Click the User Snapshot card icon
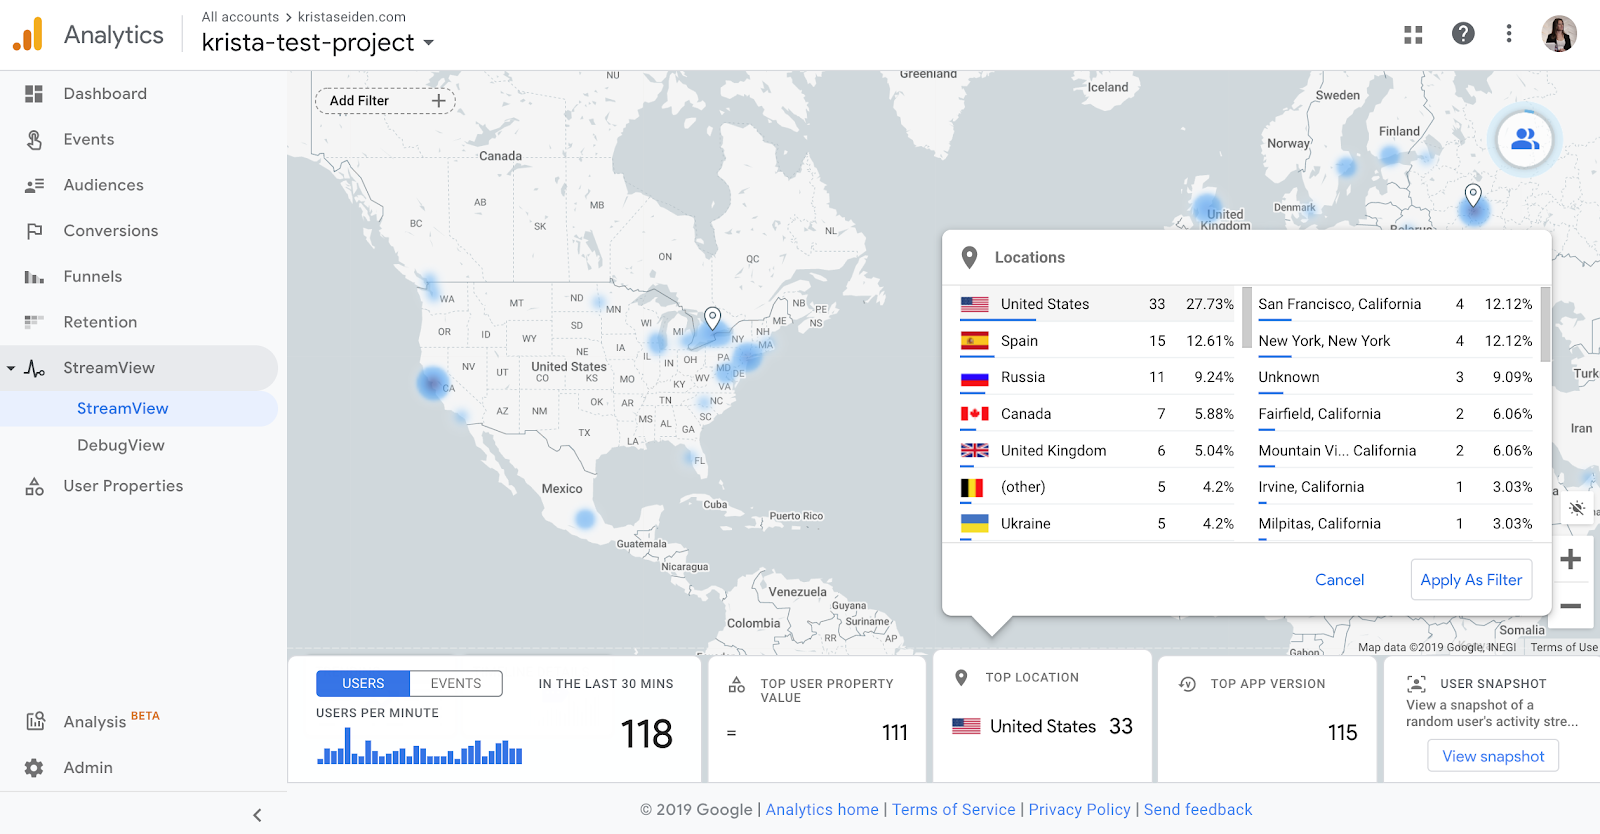1600x834 pixels. tap(1416, 684)
